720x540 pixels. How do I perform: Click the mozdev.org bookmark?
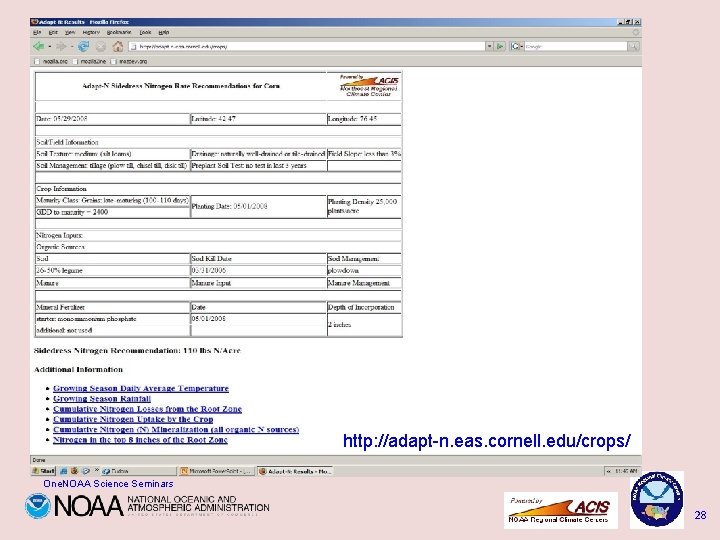(129, 61)
